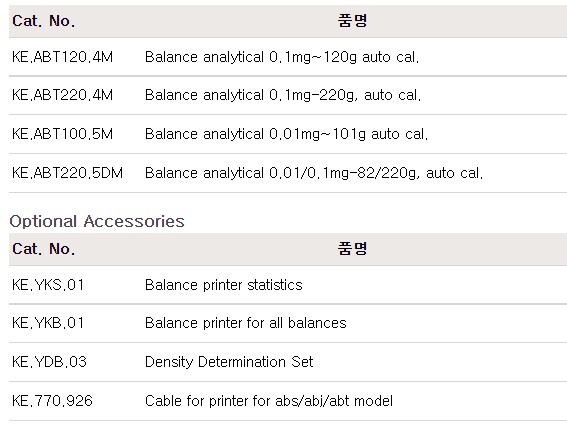Select the KE.YDB.03 catalog number
Image resolution: width=567 pixels, height=436 pixels.
point(50,362)
